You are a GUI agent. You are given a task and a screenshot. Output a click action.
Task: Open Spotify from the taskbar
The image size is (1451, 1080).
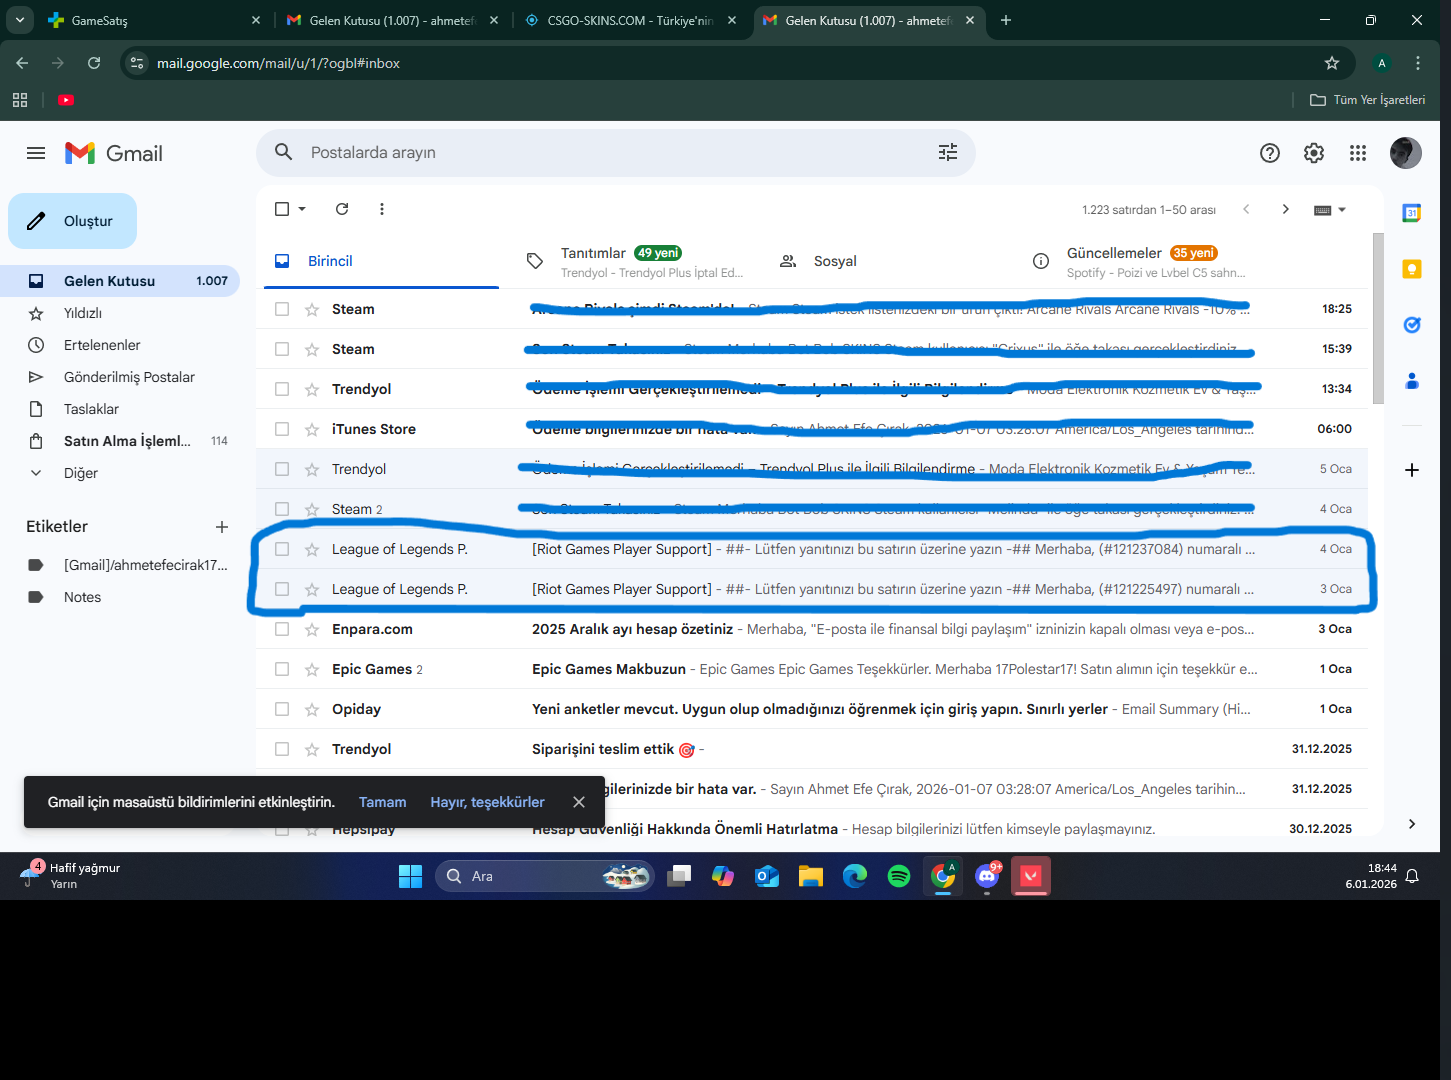tap(899, 876)
